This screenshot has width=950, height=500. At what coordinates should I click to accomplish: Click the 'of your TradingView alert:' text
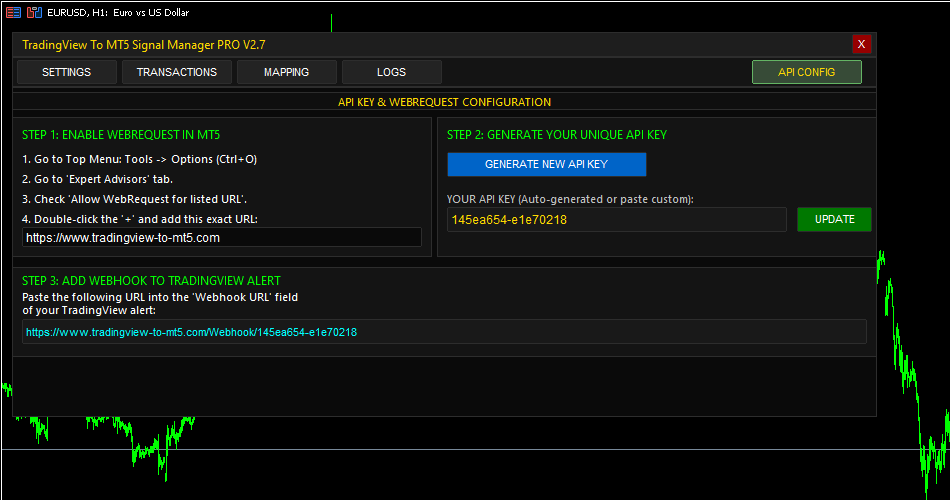coord(89,310)
